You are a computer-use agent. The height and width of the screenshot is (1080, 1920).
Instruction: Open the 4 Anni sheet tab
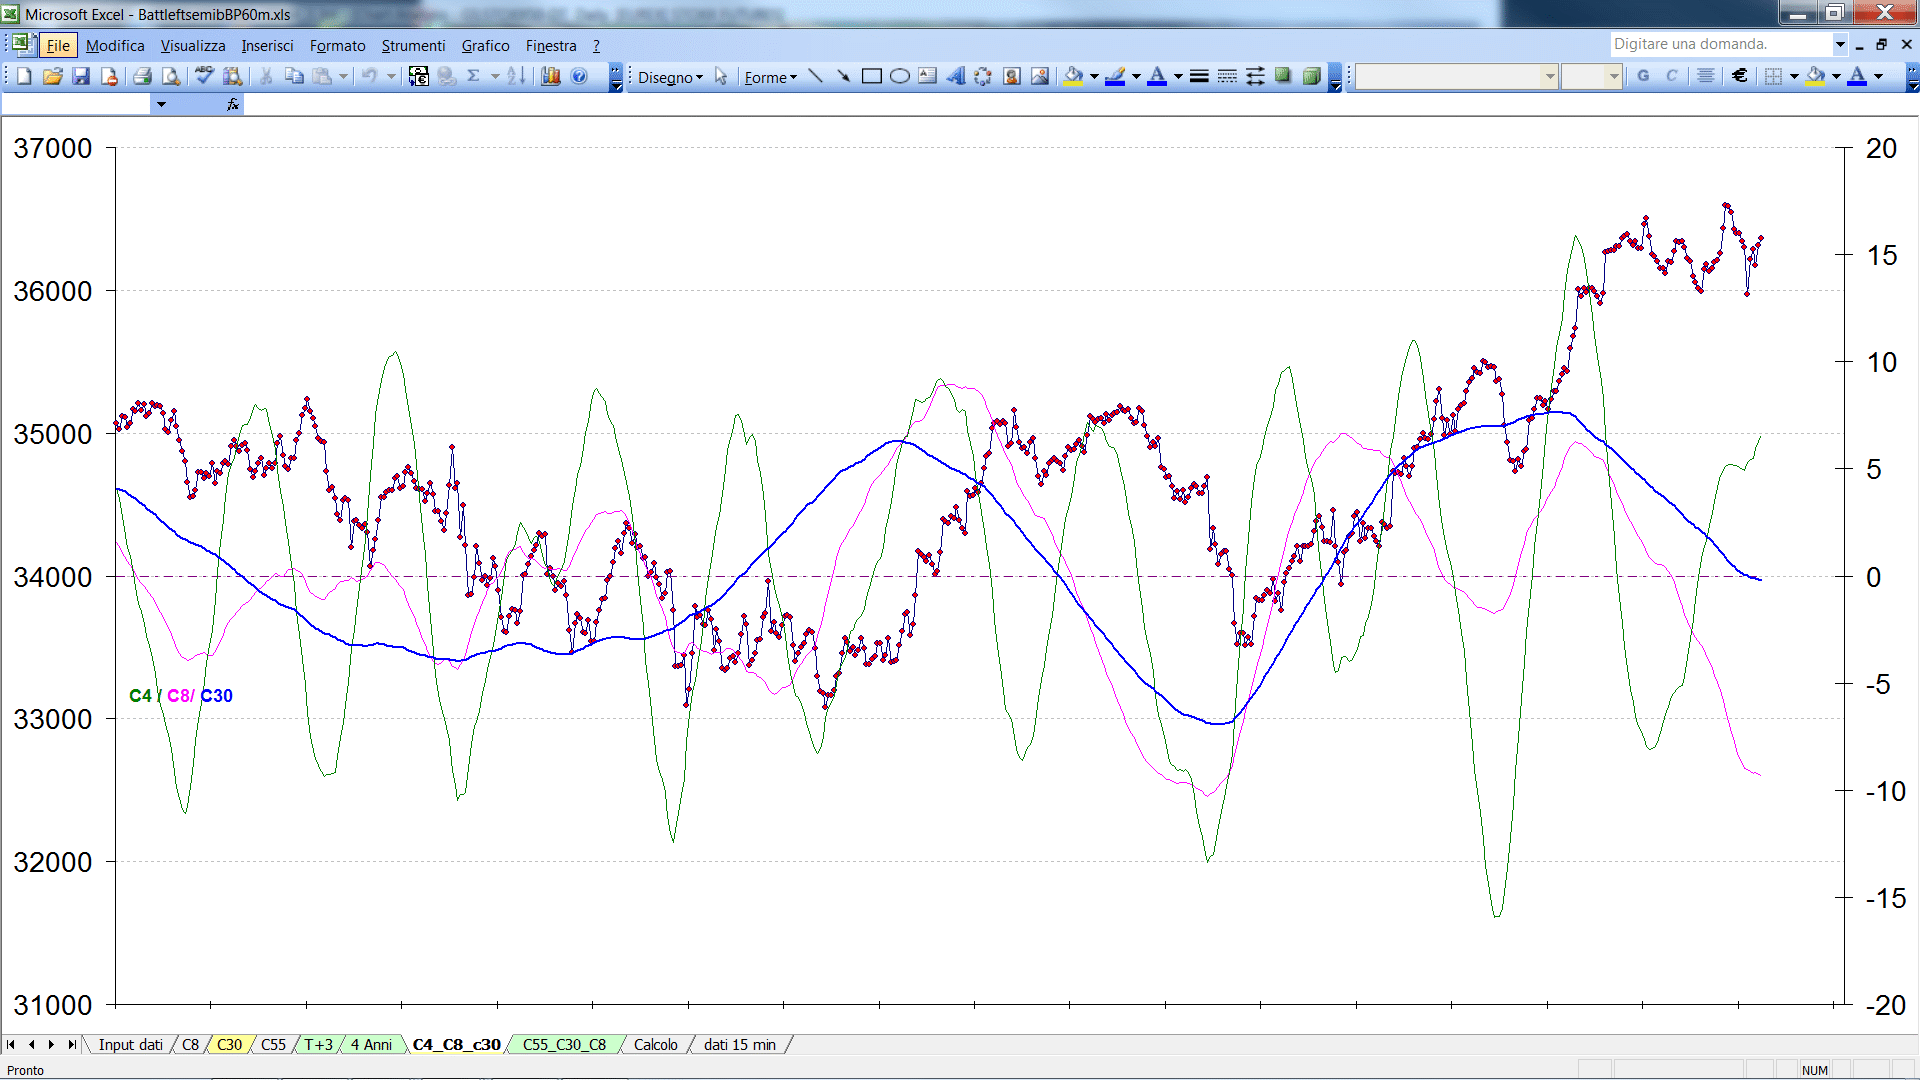371,1044
